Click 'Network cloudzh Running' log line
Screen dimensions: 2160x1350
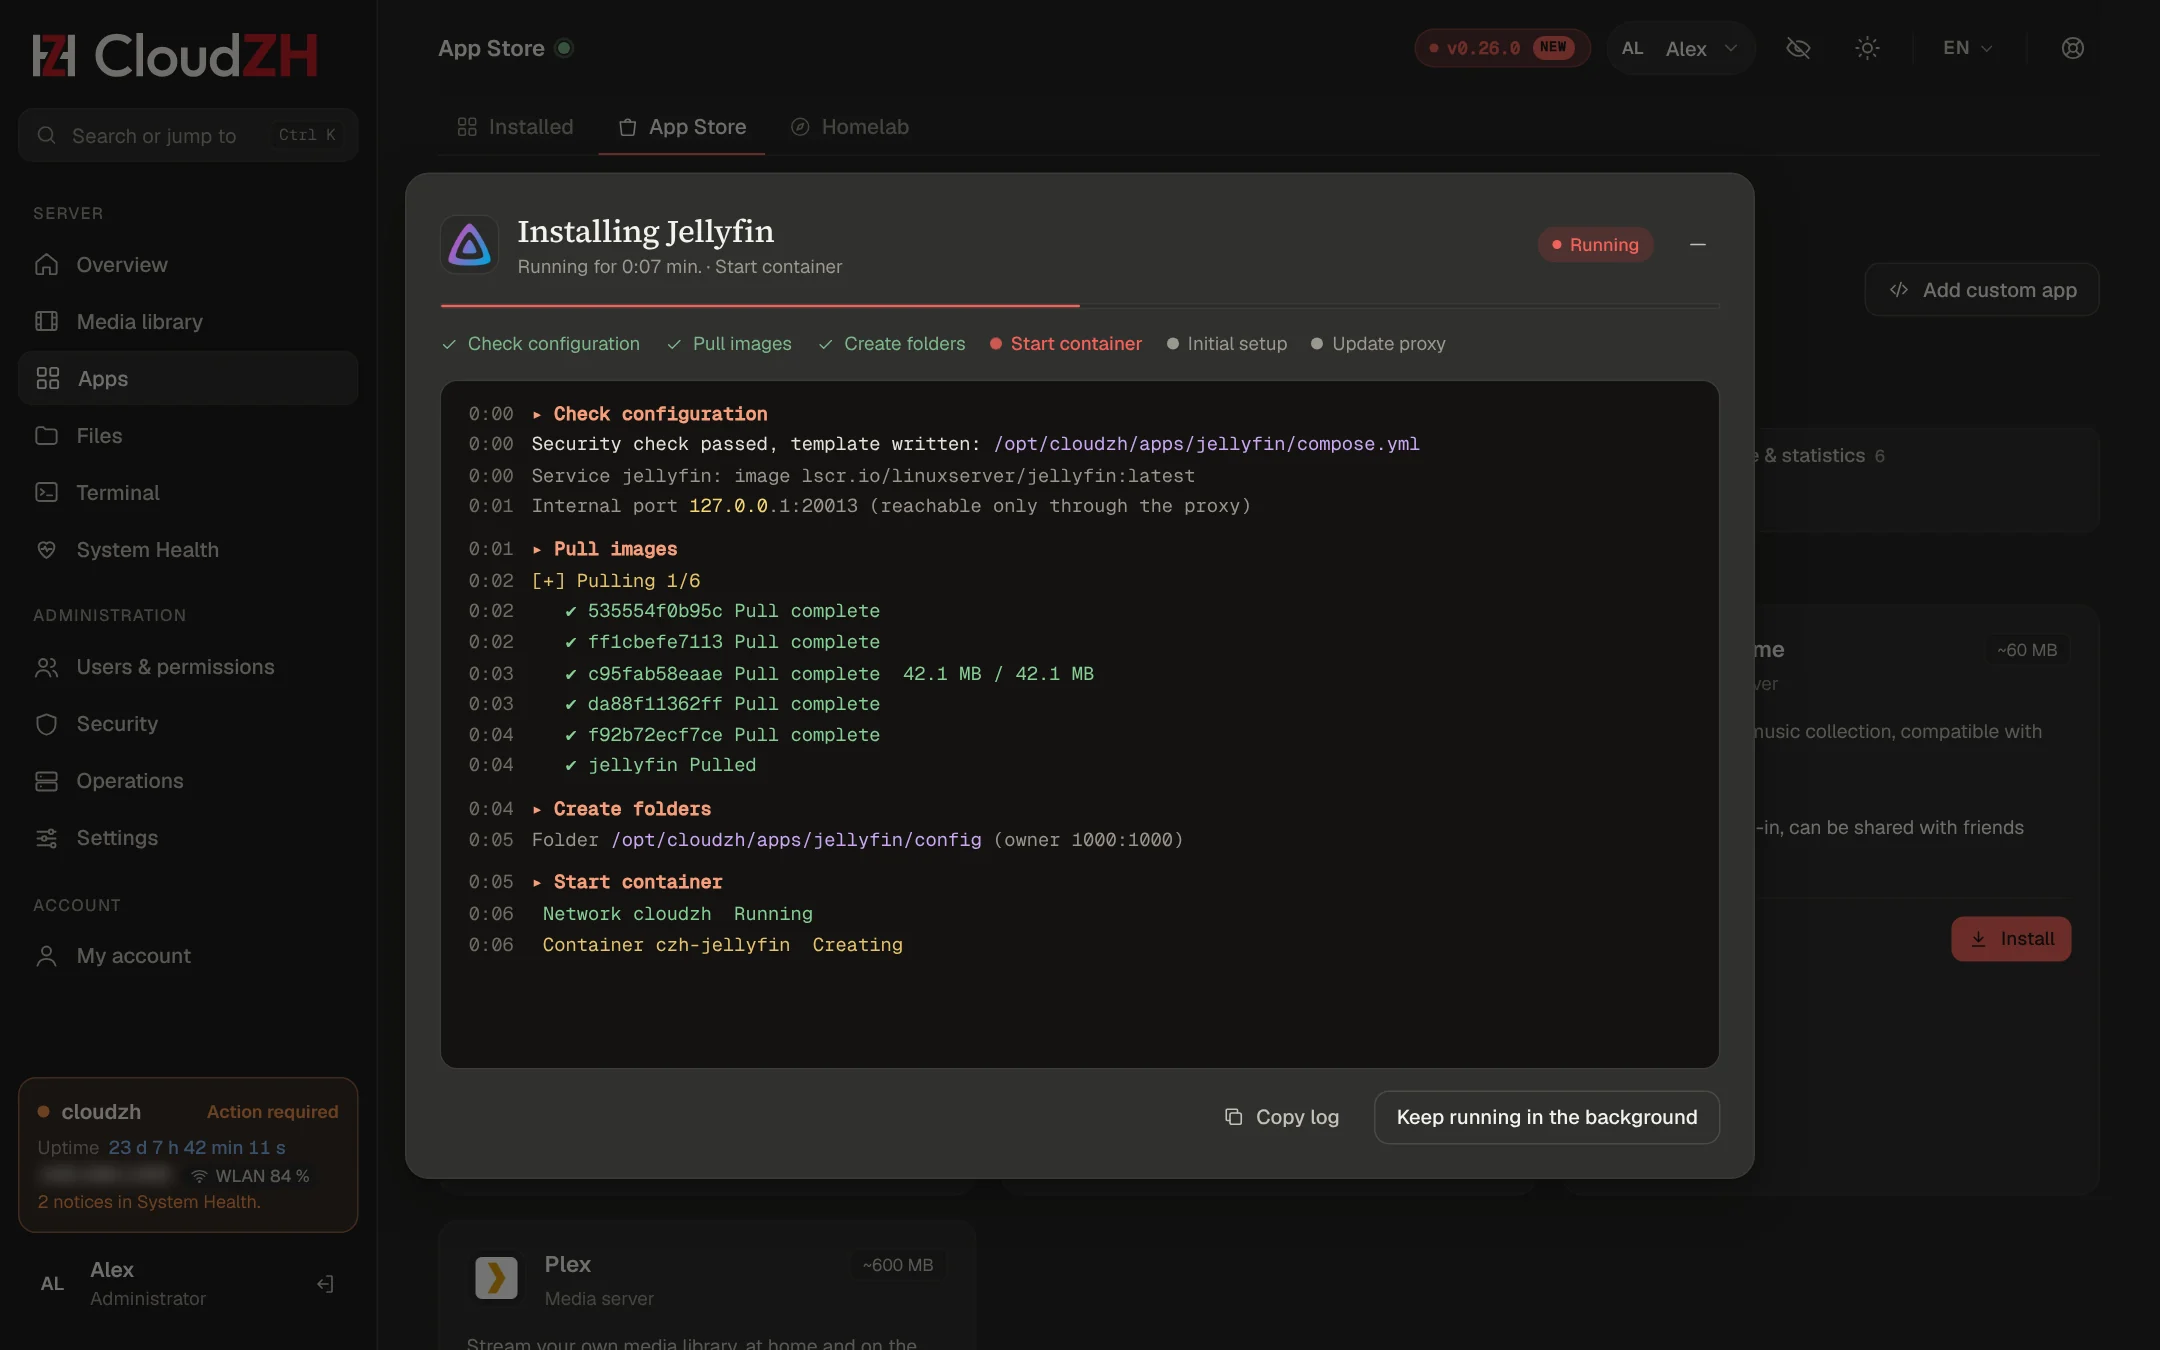click(x=678, y=914)
